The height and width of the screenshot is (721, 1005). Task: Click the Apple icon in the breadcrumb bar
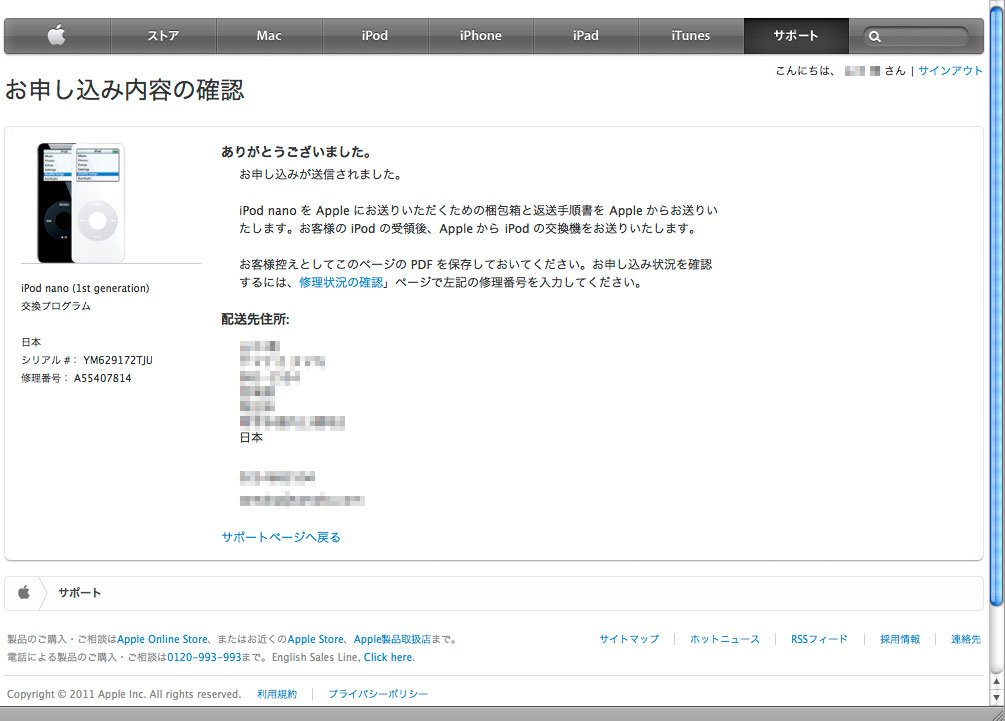tap(24, 593)
